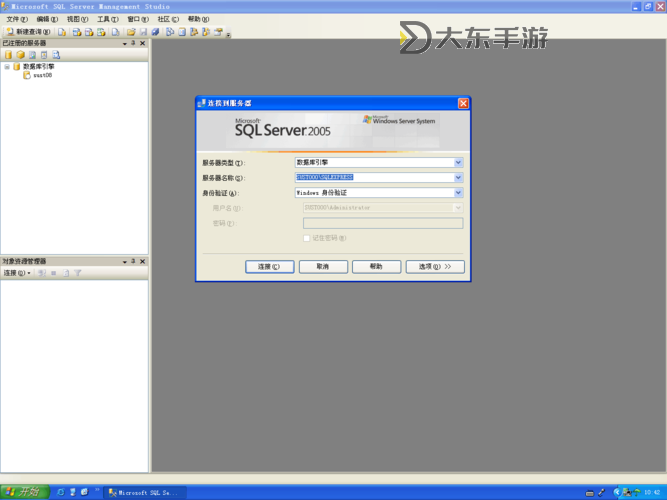Open the Template Explorer toolbar icon

206,32
